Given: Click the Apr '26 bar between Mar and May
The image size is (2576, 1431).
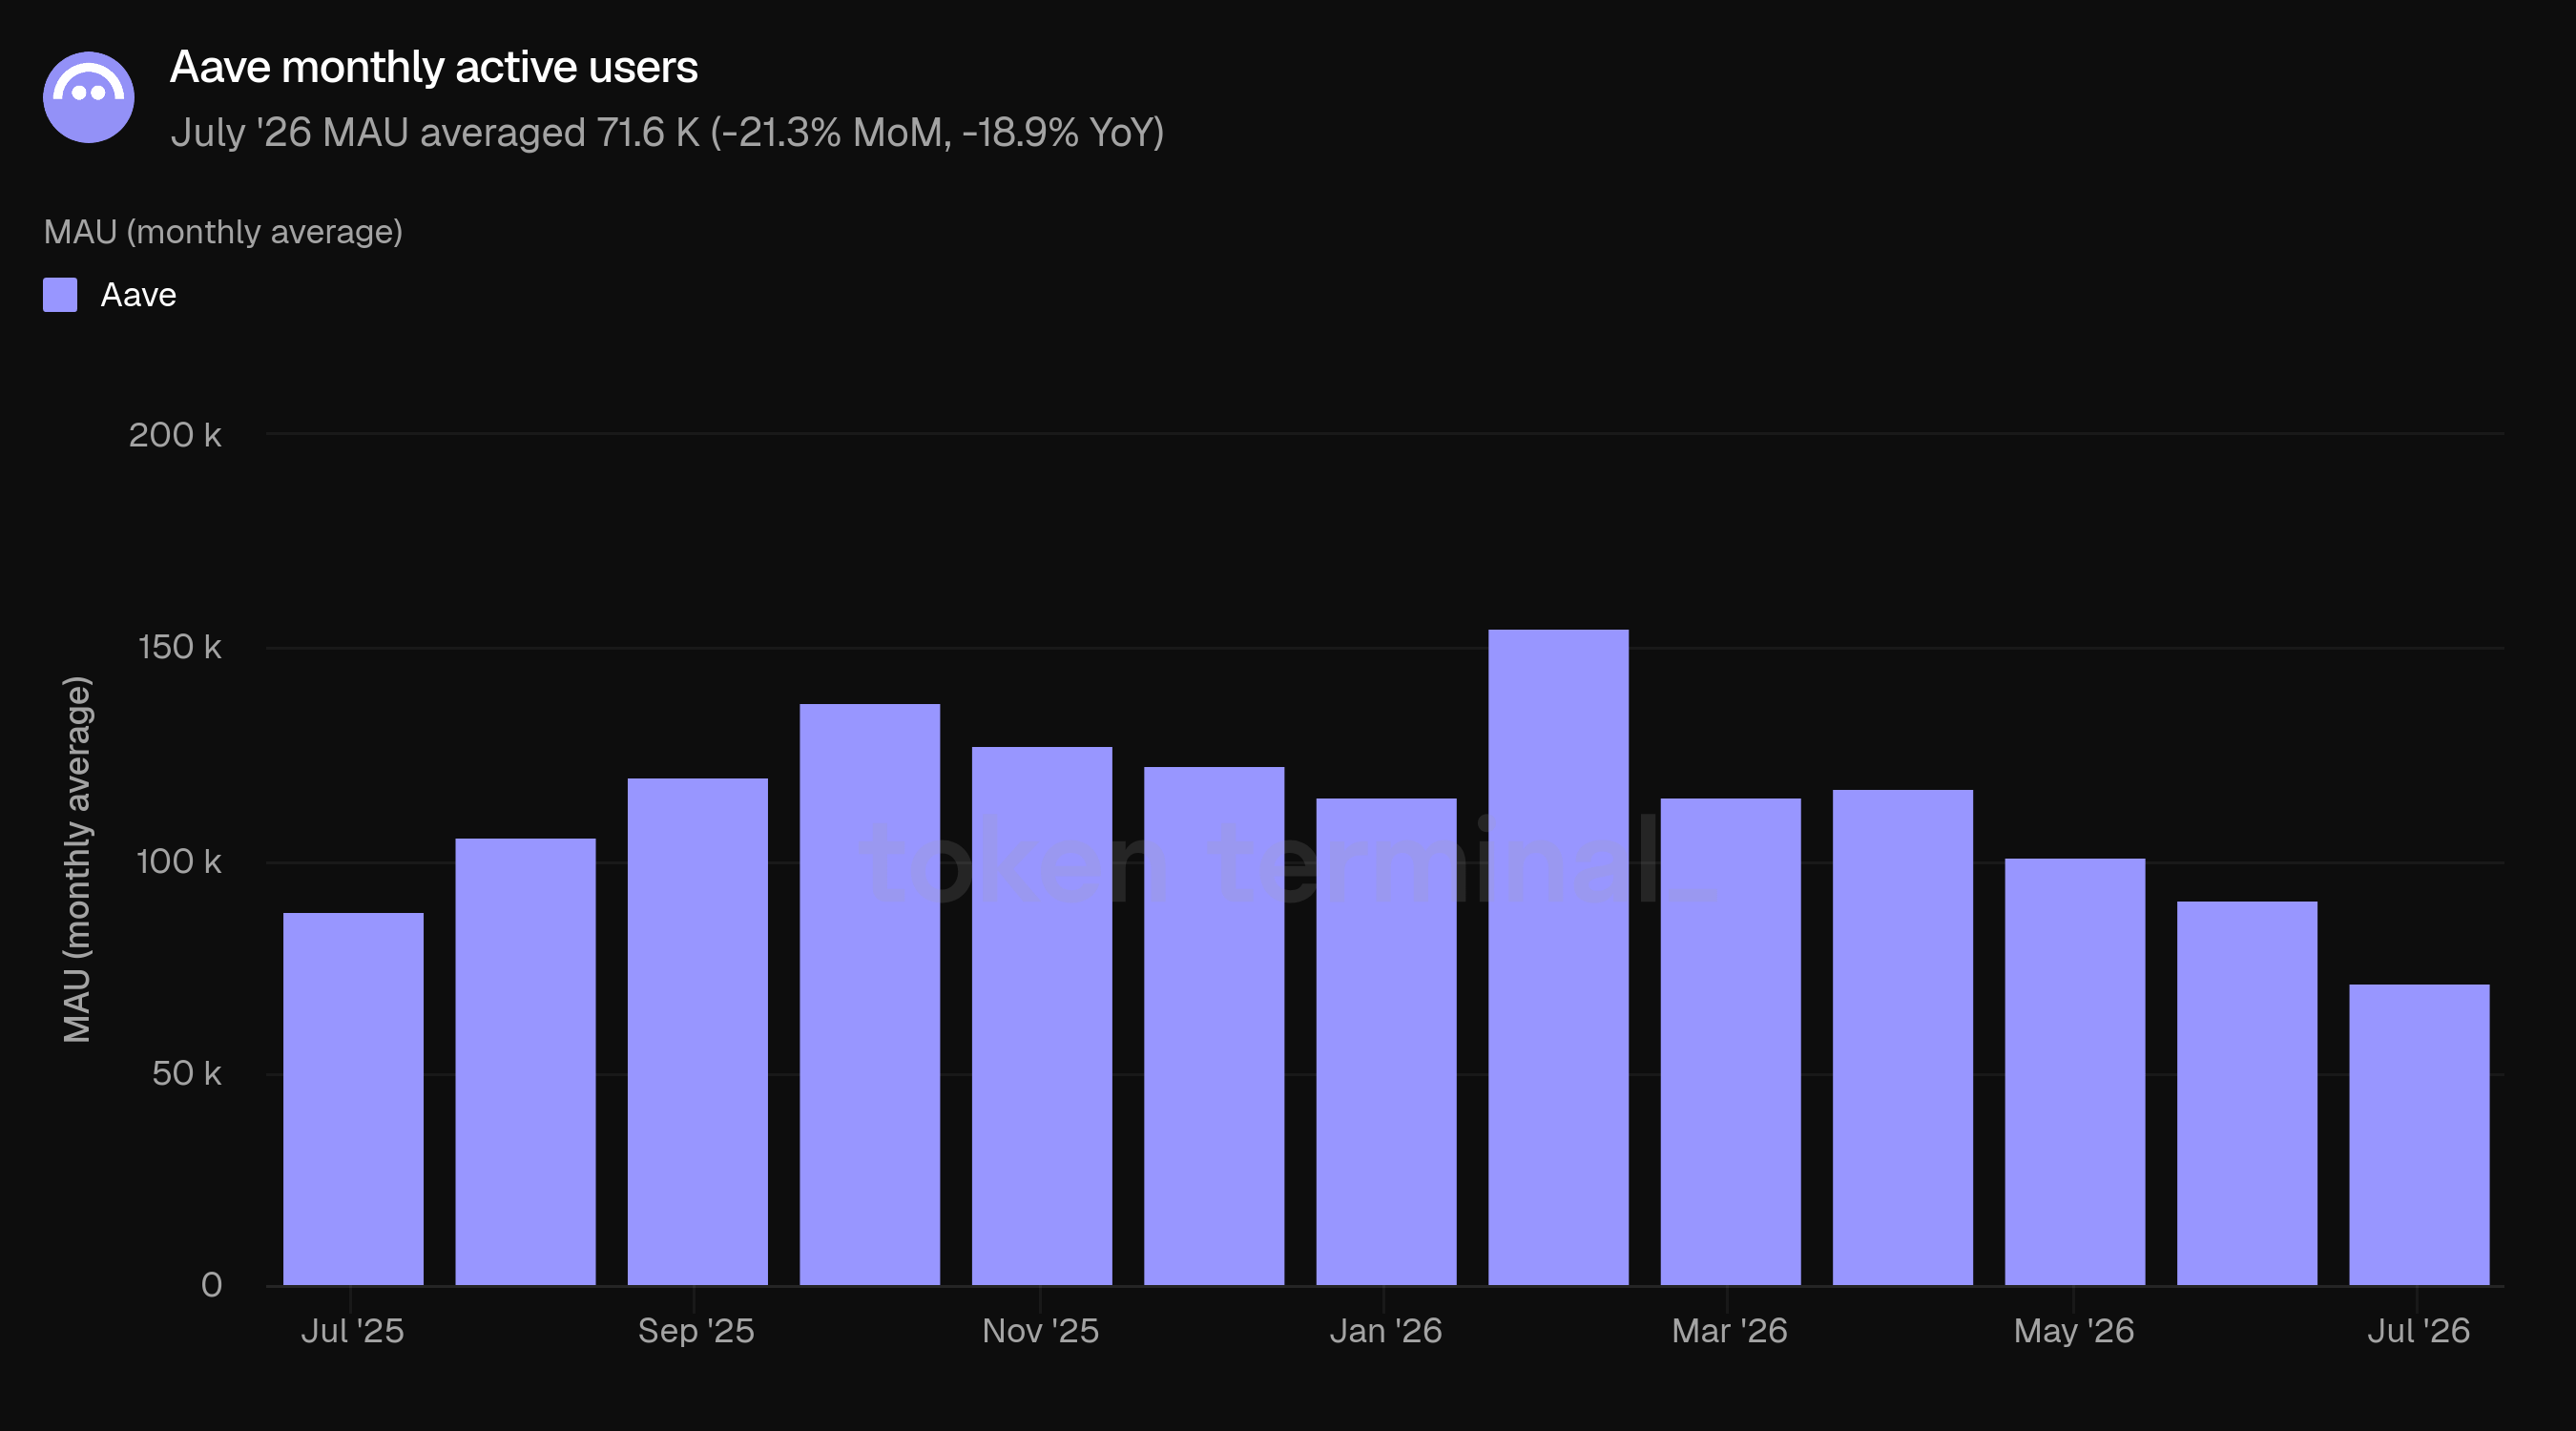Looking at the screenshot, I should coord(1902,1038).
